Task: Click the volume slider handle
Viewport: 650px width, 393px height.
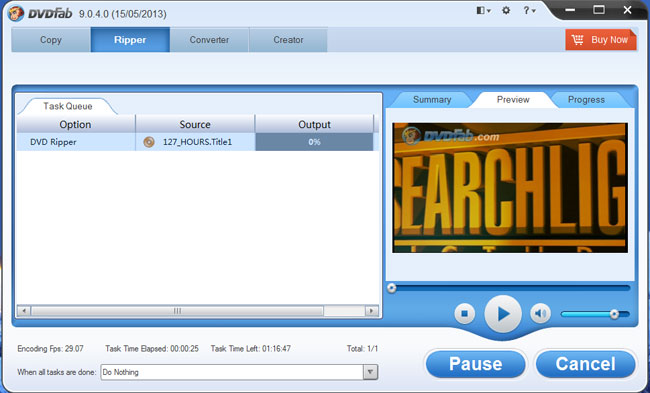Action: point(614,314)
